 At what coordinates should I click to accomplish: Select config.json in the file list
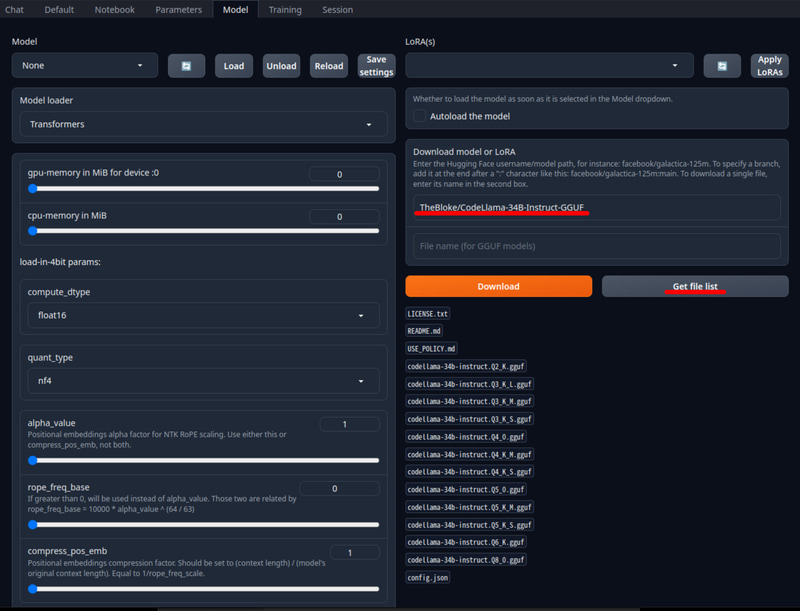428,578
